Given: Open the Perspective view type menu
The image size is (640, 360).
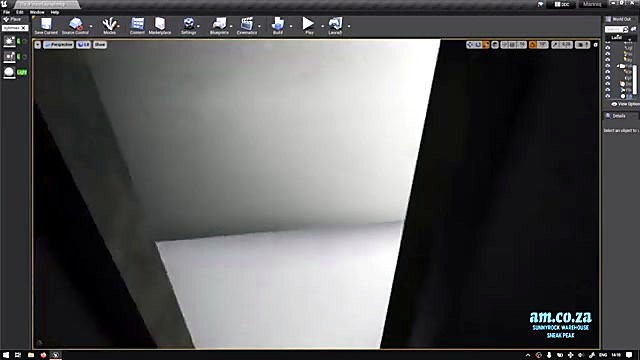Looking at the screenshot, I should [58, 45].
